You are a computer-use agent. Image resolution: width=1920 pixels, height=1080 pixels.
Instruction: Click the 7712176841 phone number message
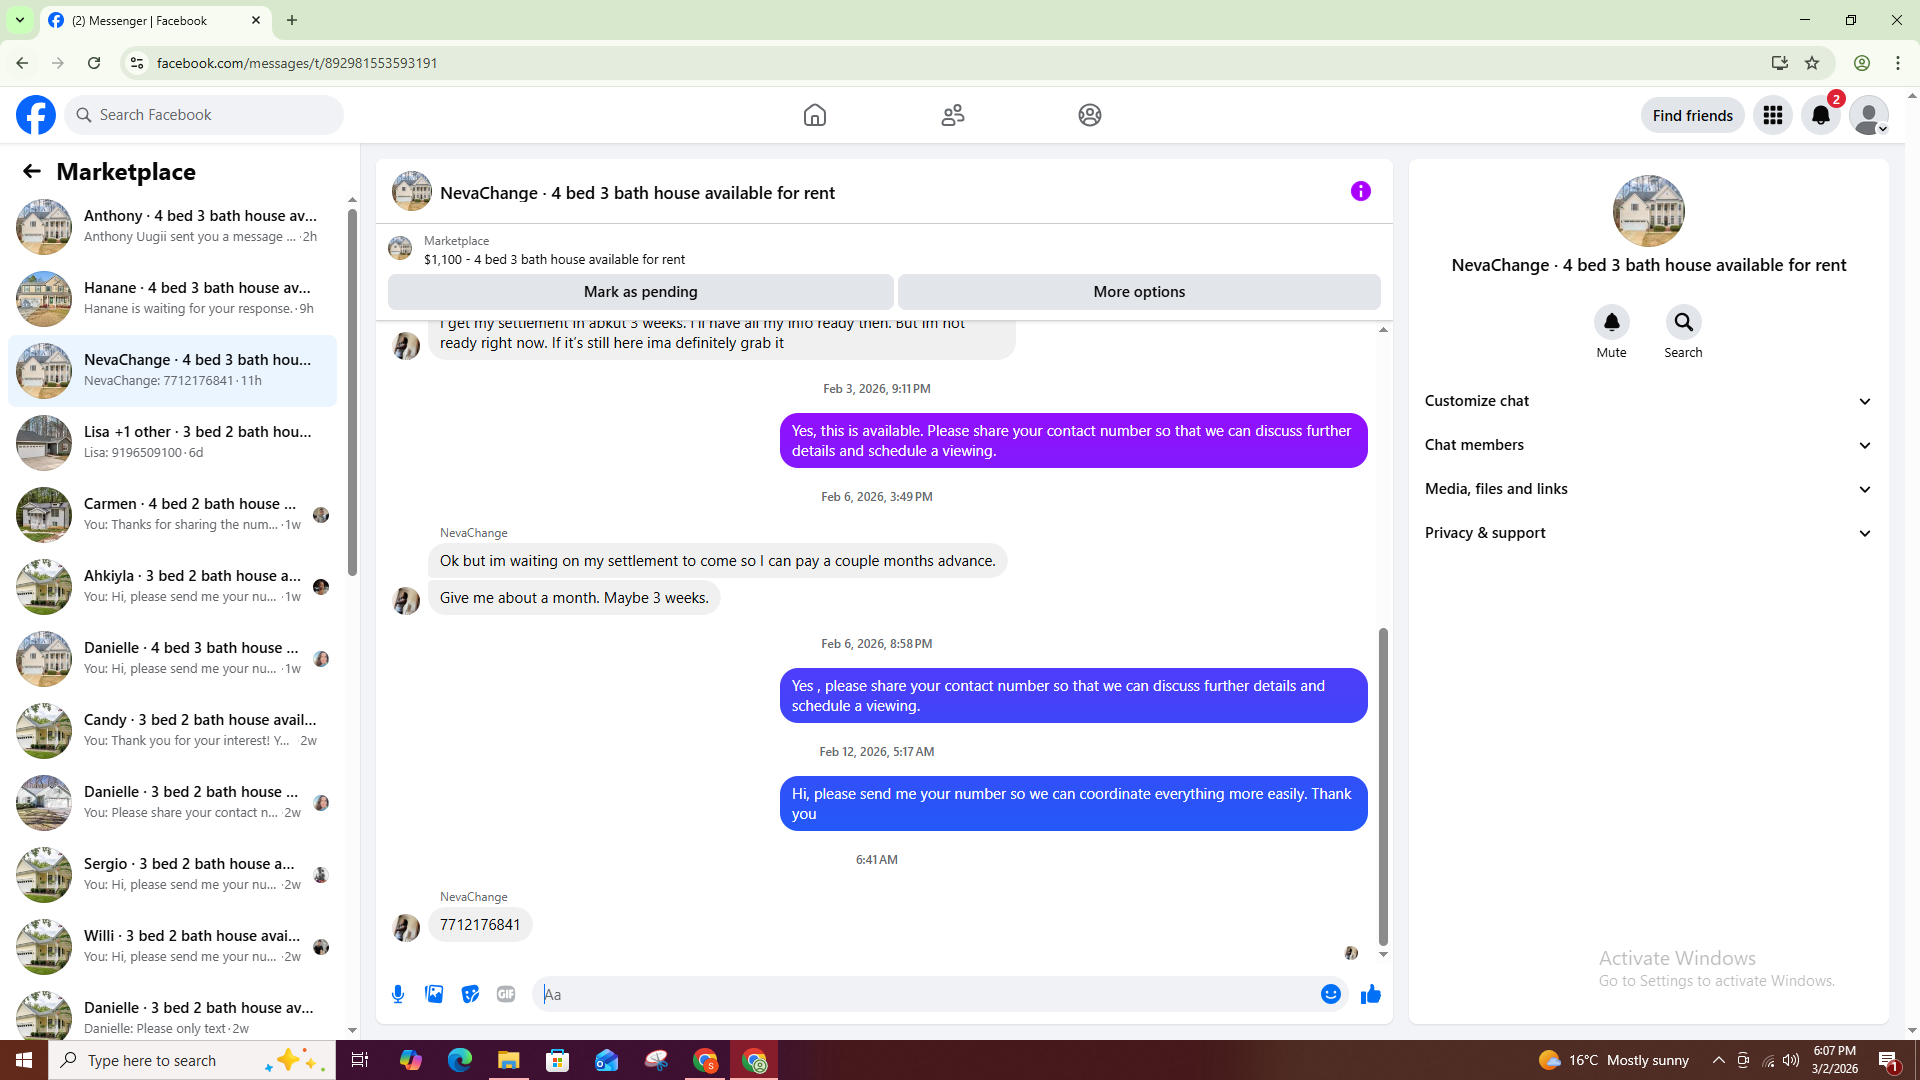(480, 925)
